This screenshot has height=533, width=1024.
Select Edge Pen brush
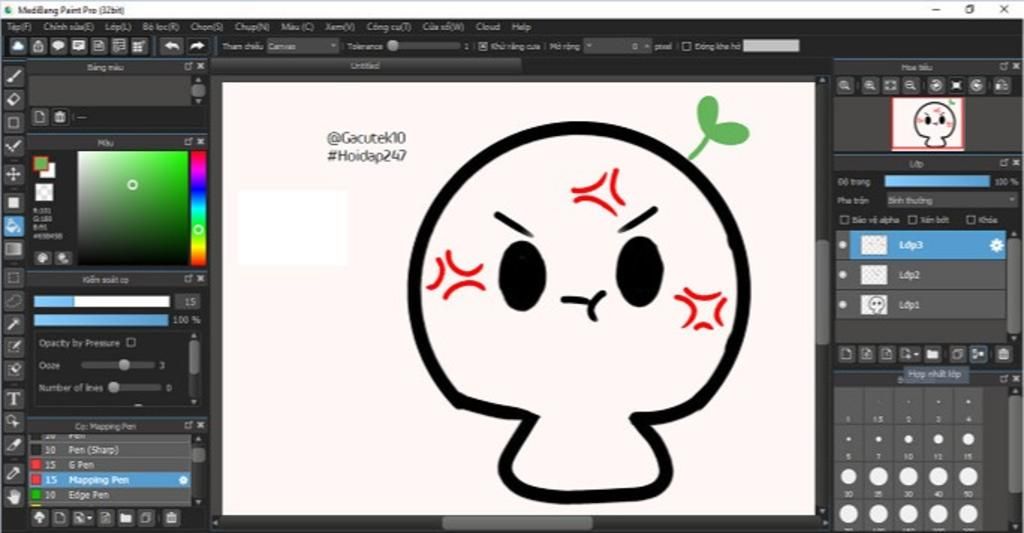pyautogui.click(x=110, y=495)
